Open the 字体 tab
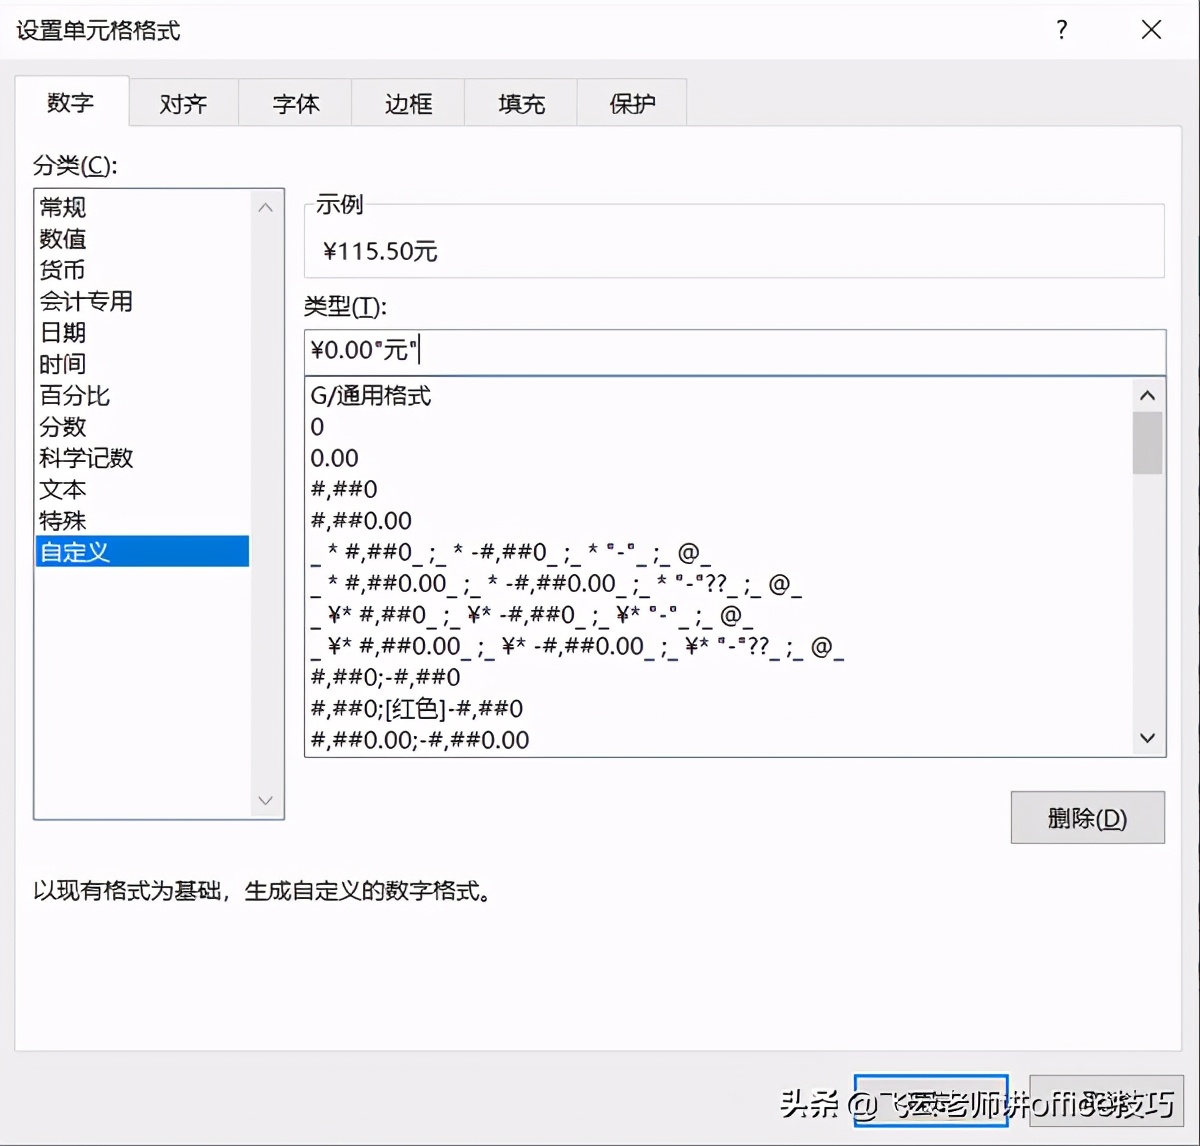This screenshot has width=1200, height=1146. [296, 103]
